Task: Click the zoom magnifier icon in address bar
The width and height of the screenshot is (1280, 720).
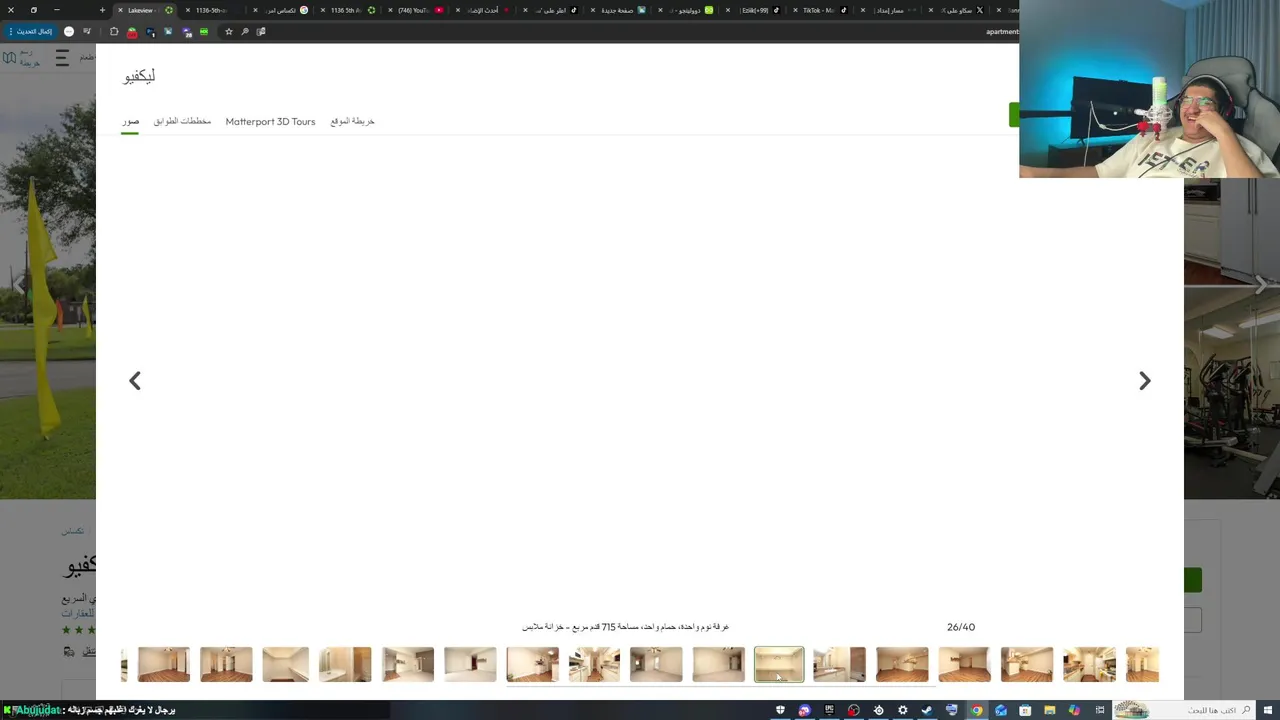Action: (245, 31)
